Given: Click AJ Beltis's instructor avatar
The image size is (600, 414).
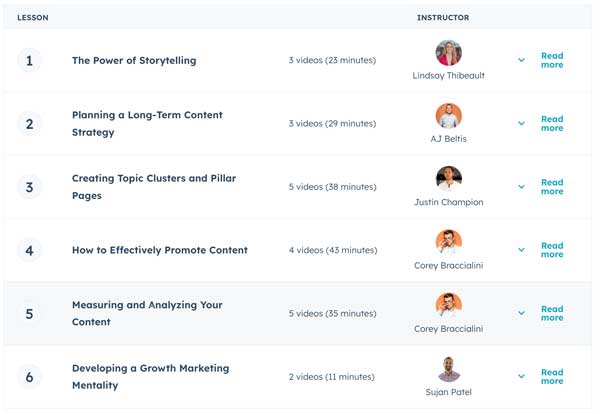Looking at the screenshot, I should pos(449,116).
